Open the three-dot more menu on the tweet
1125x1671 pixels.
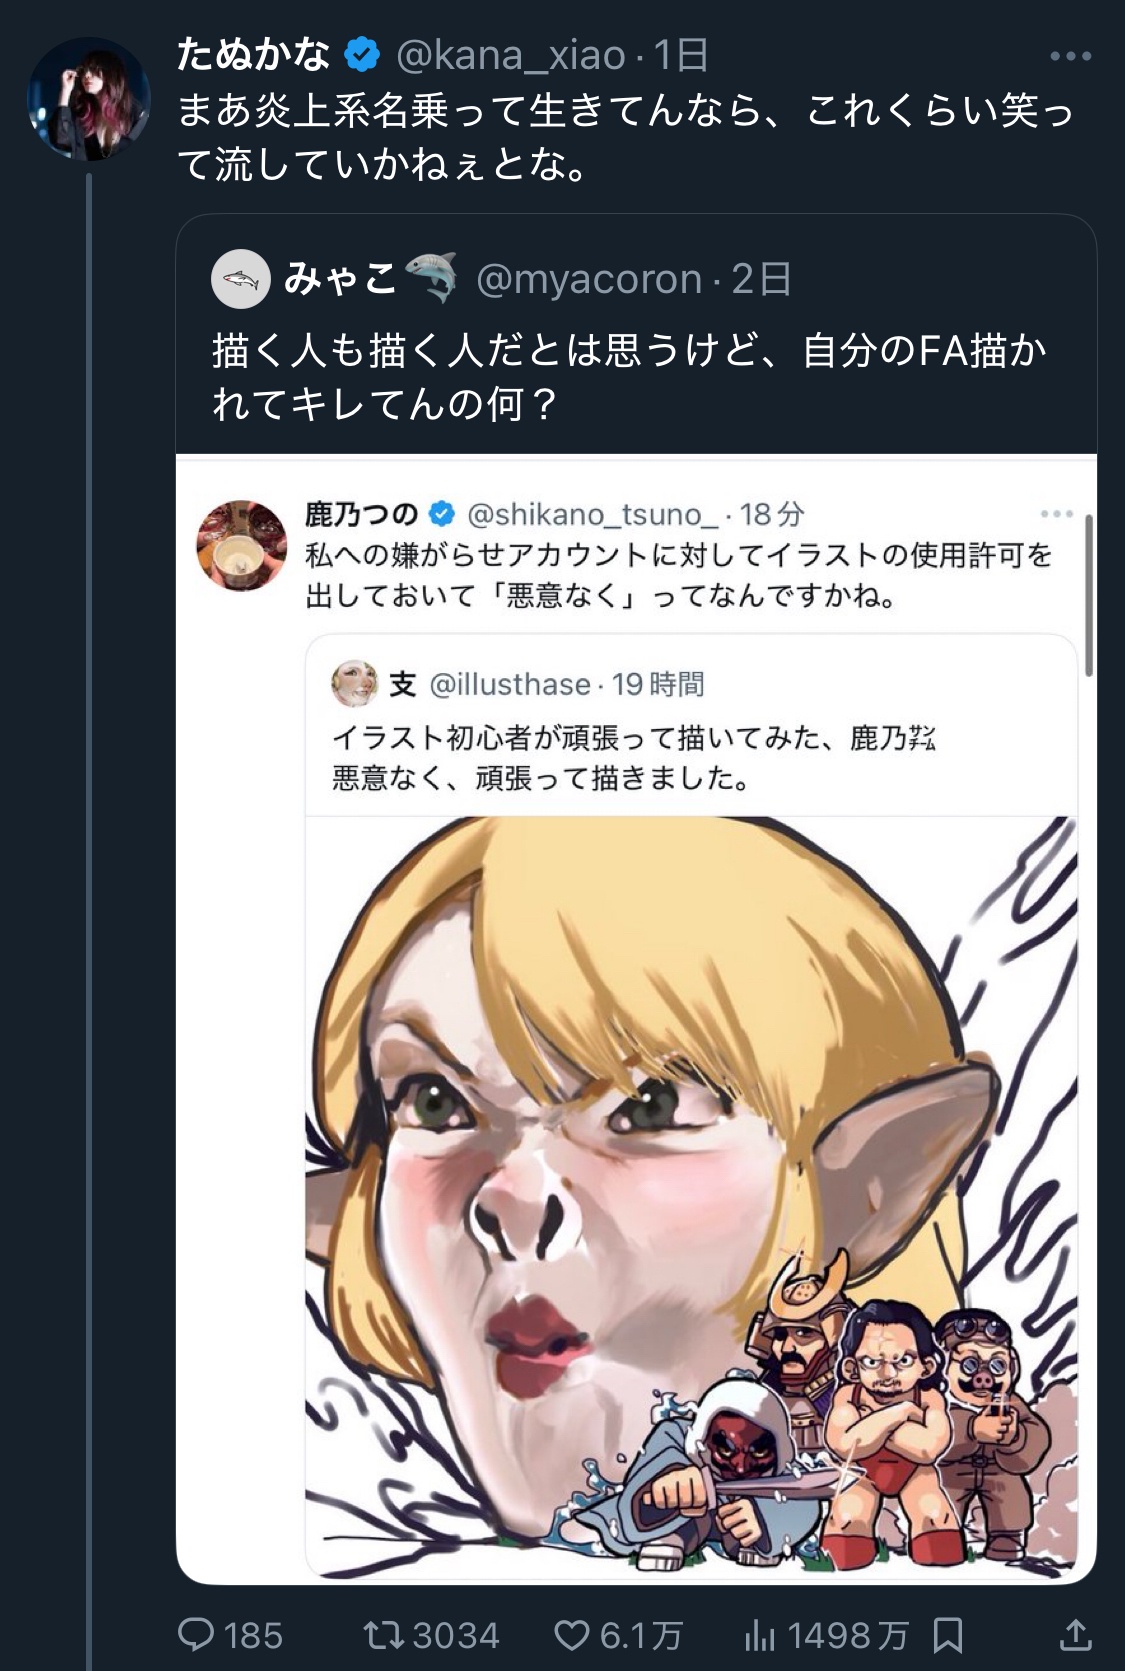[x=1070, y=56]
